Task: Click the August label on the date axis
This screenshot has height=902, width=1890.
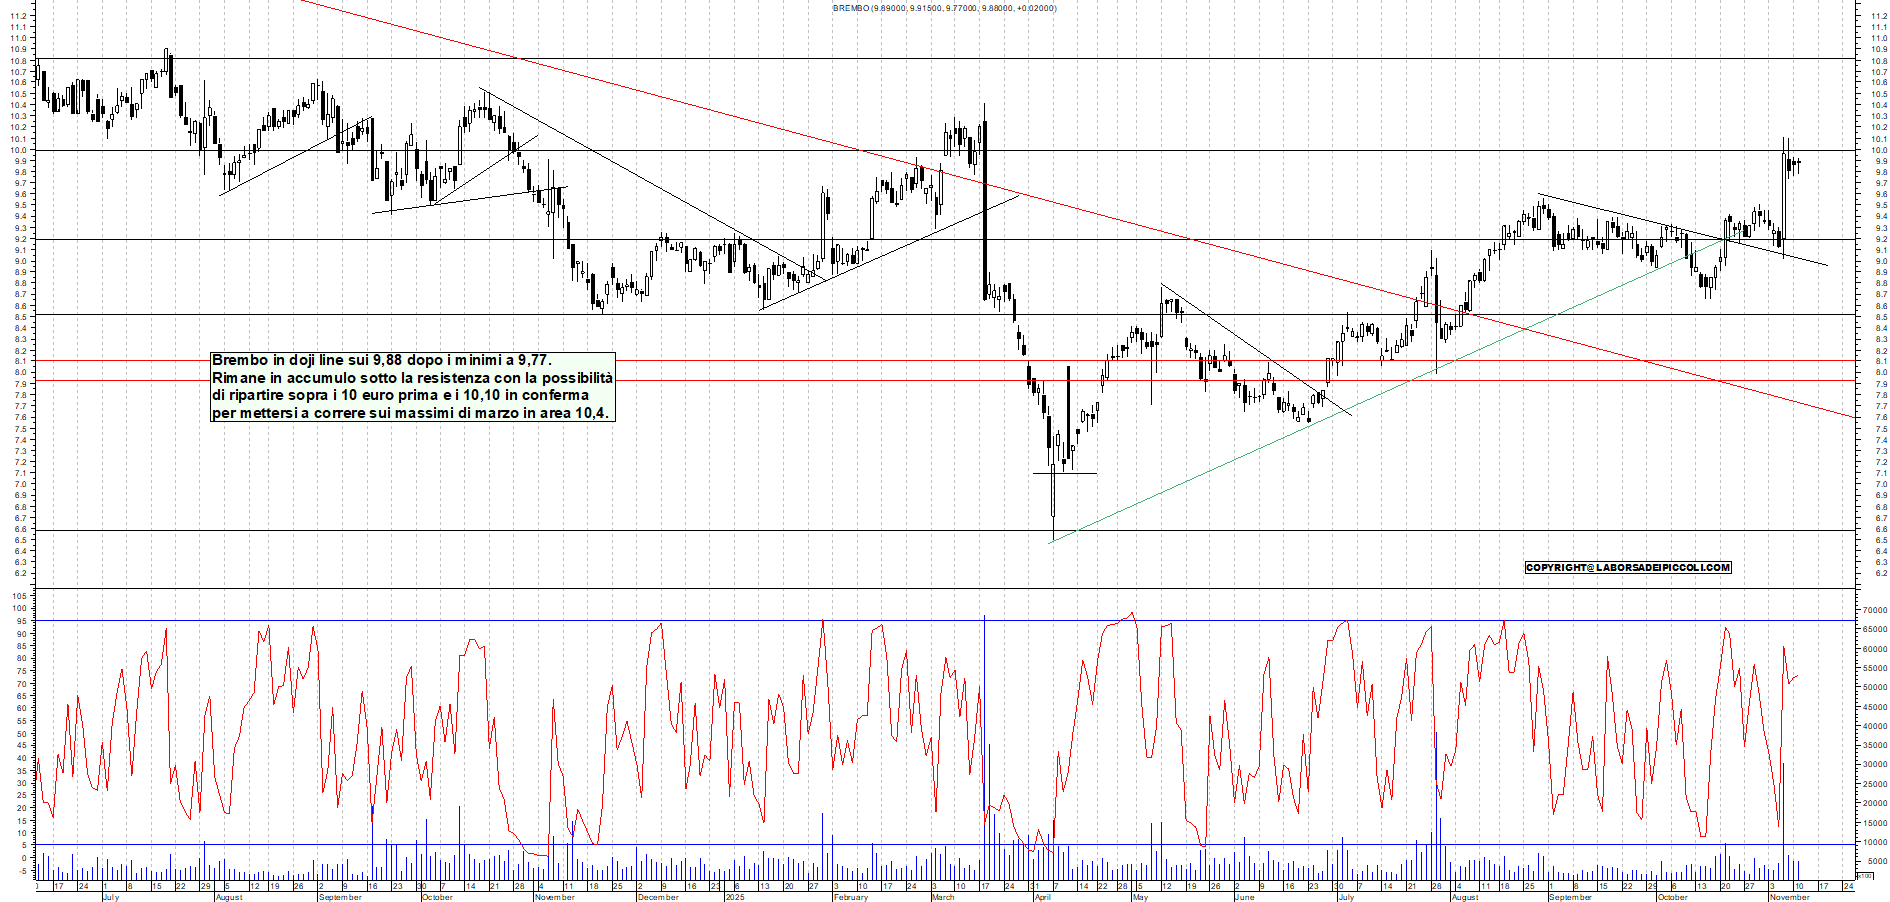Action: pos(228,897)
